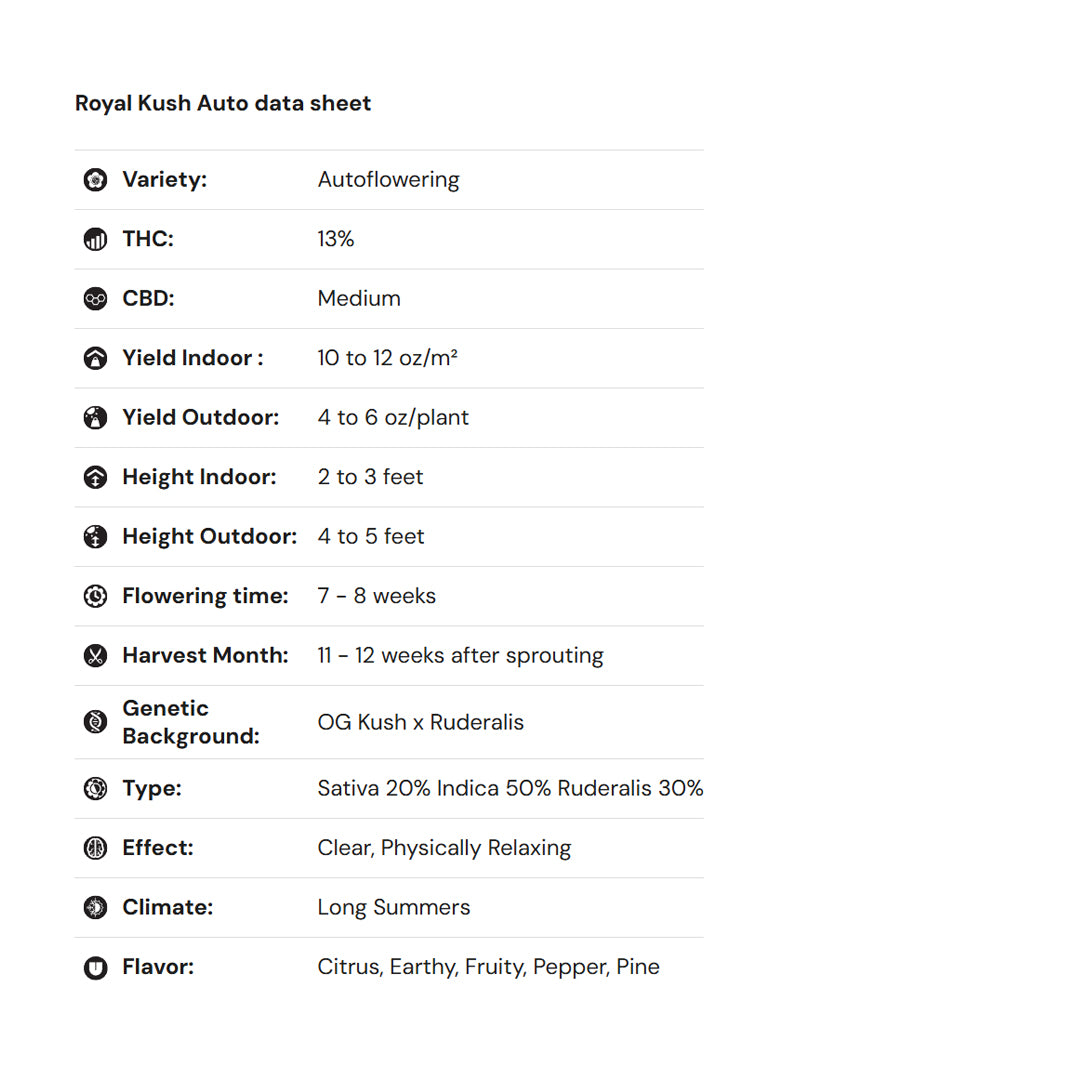This screenshot has width=1080, height=1080.
Task: Click the 13% THC value
Action: [x=336, y=239]
